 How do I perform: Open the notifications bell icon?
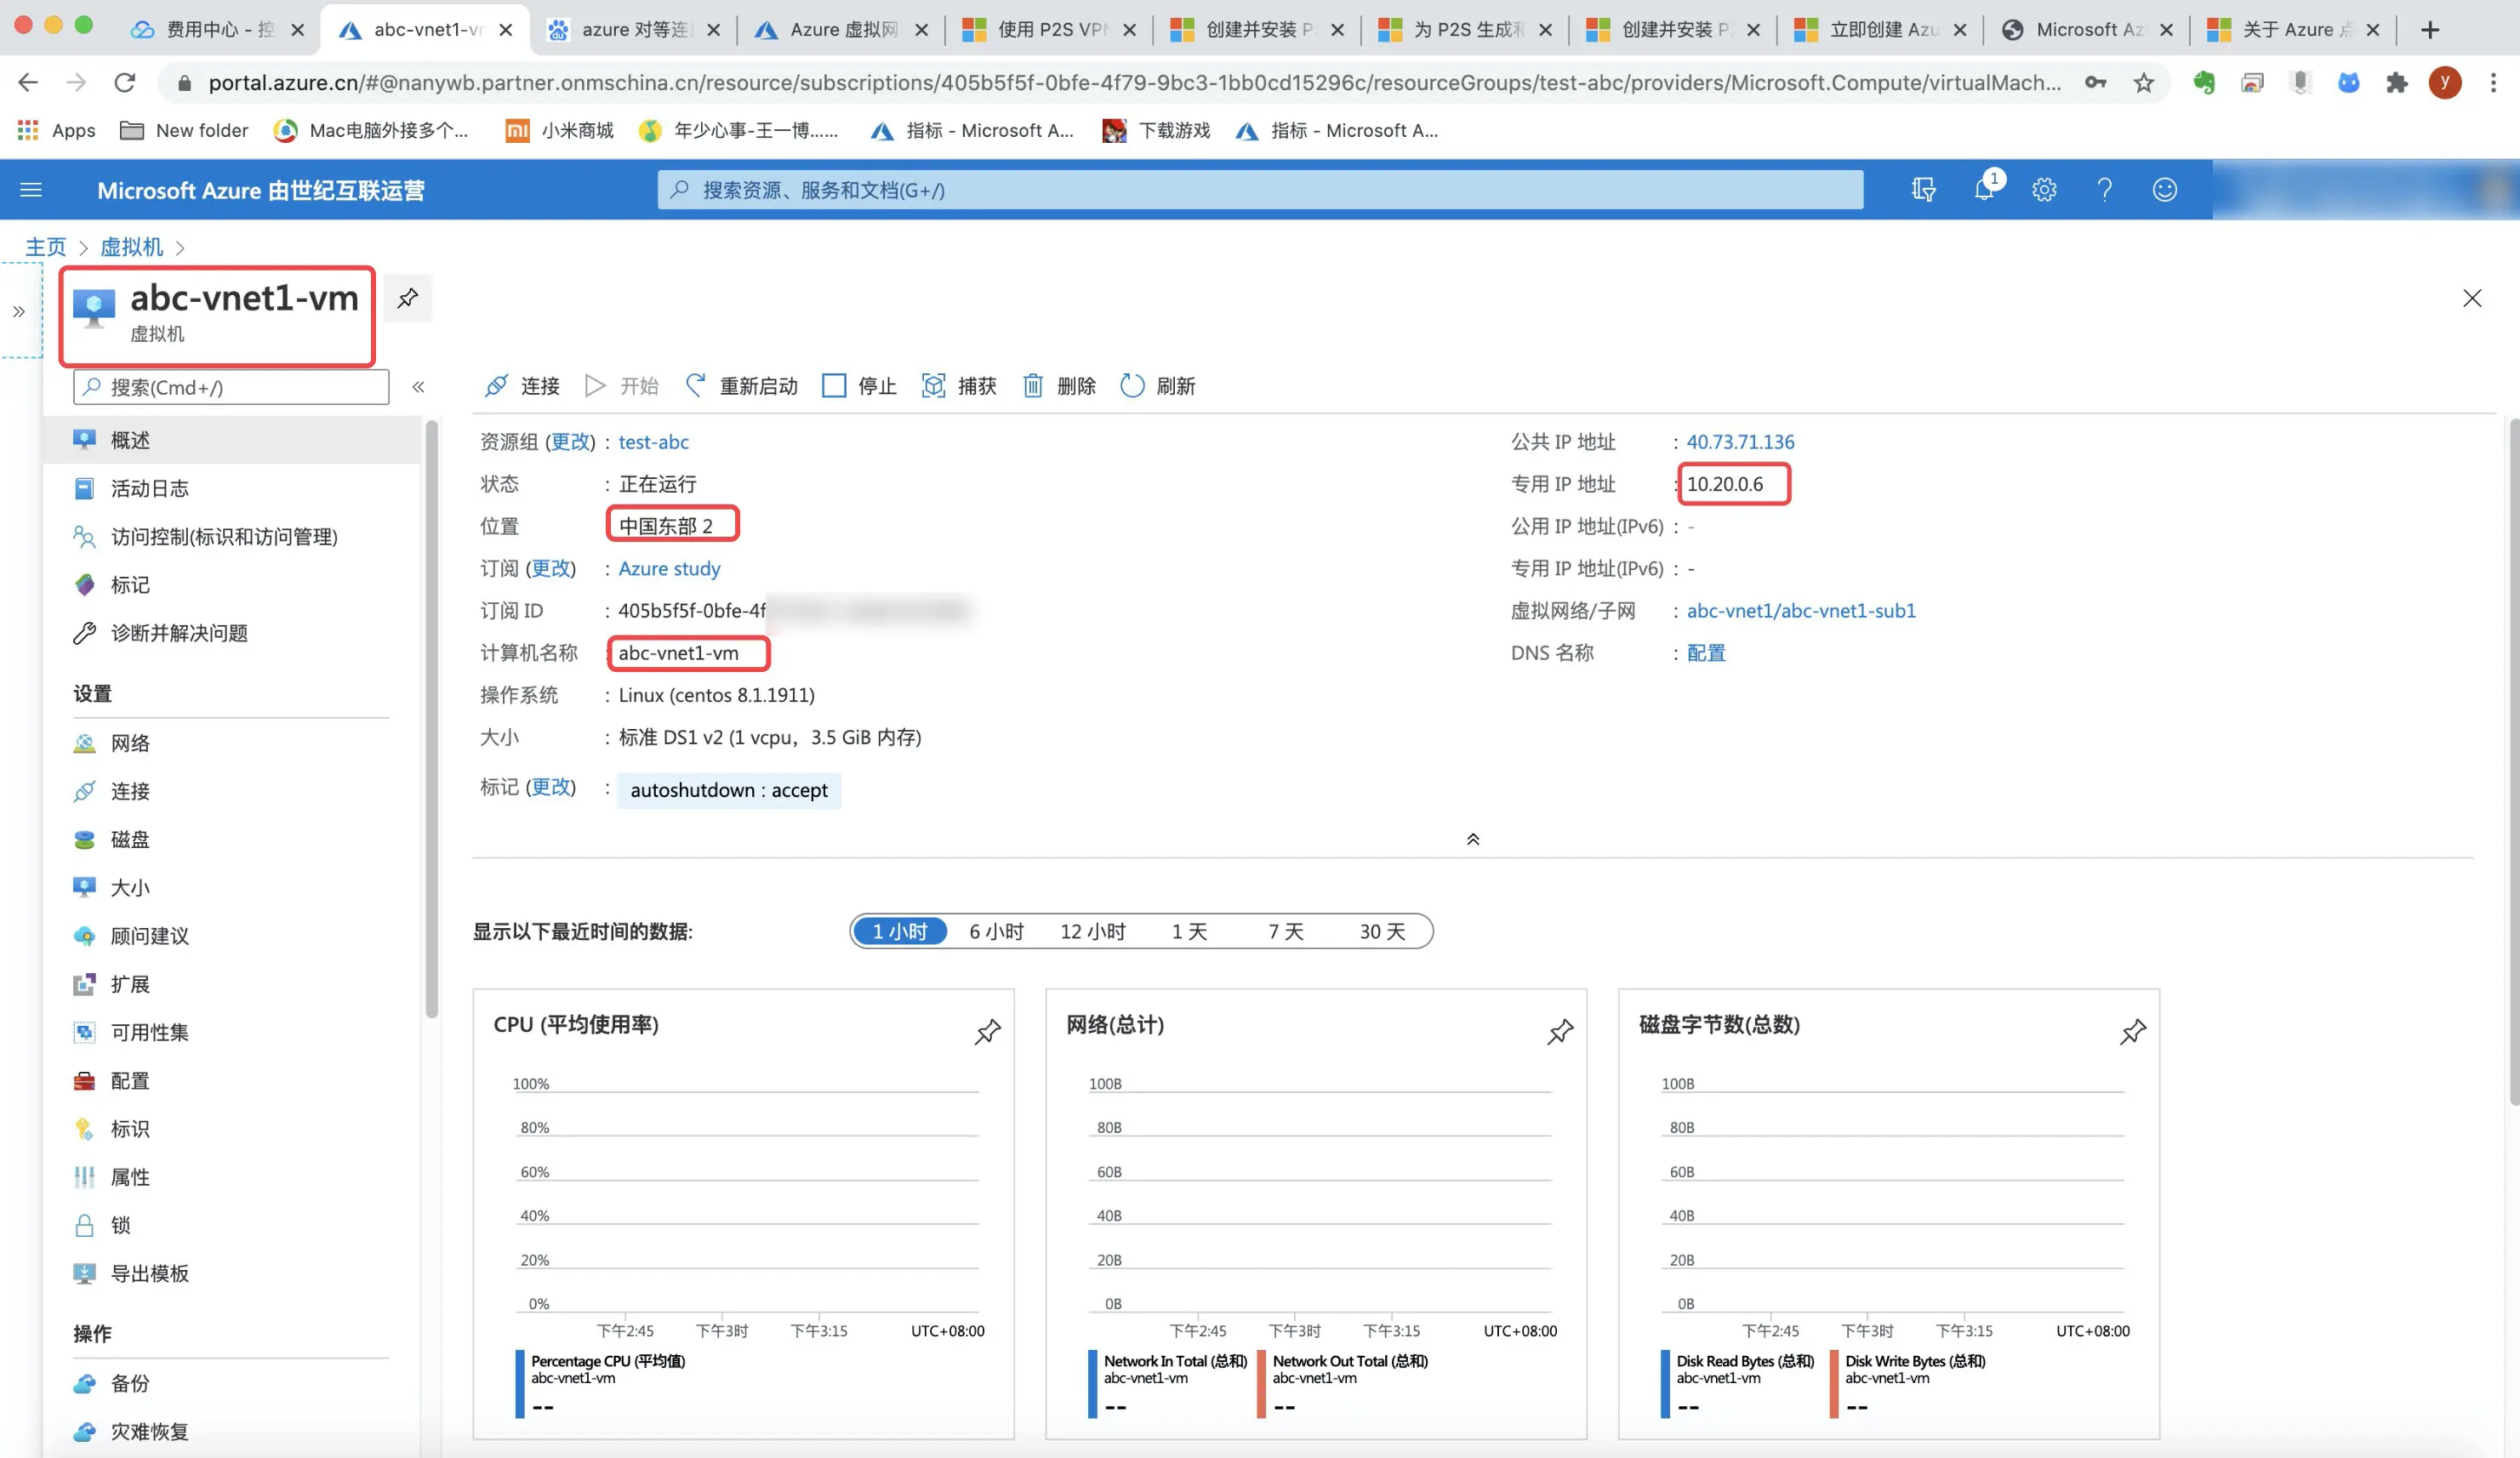(x=1984, y=190)
